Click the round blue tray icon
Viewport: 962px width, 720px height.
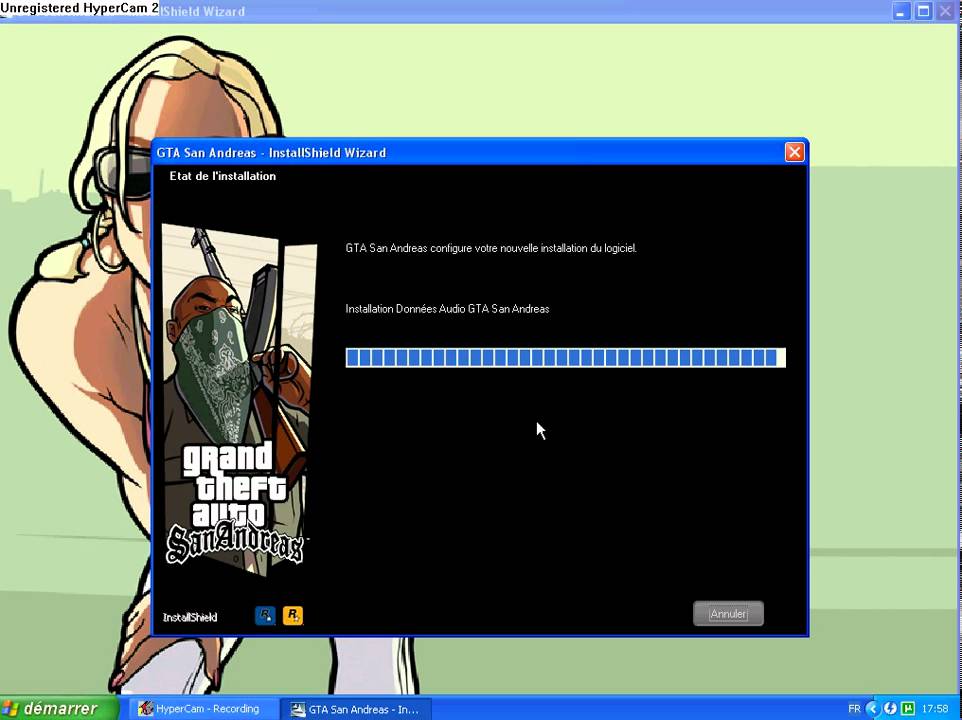pyautogui.click(x=890, y=709)
